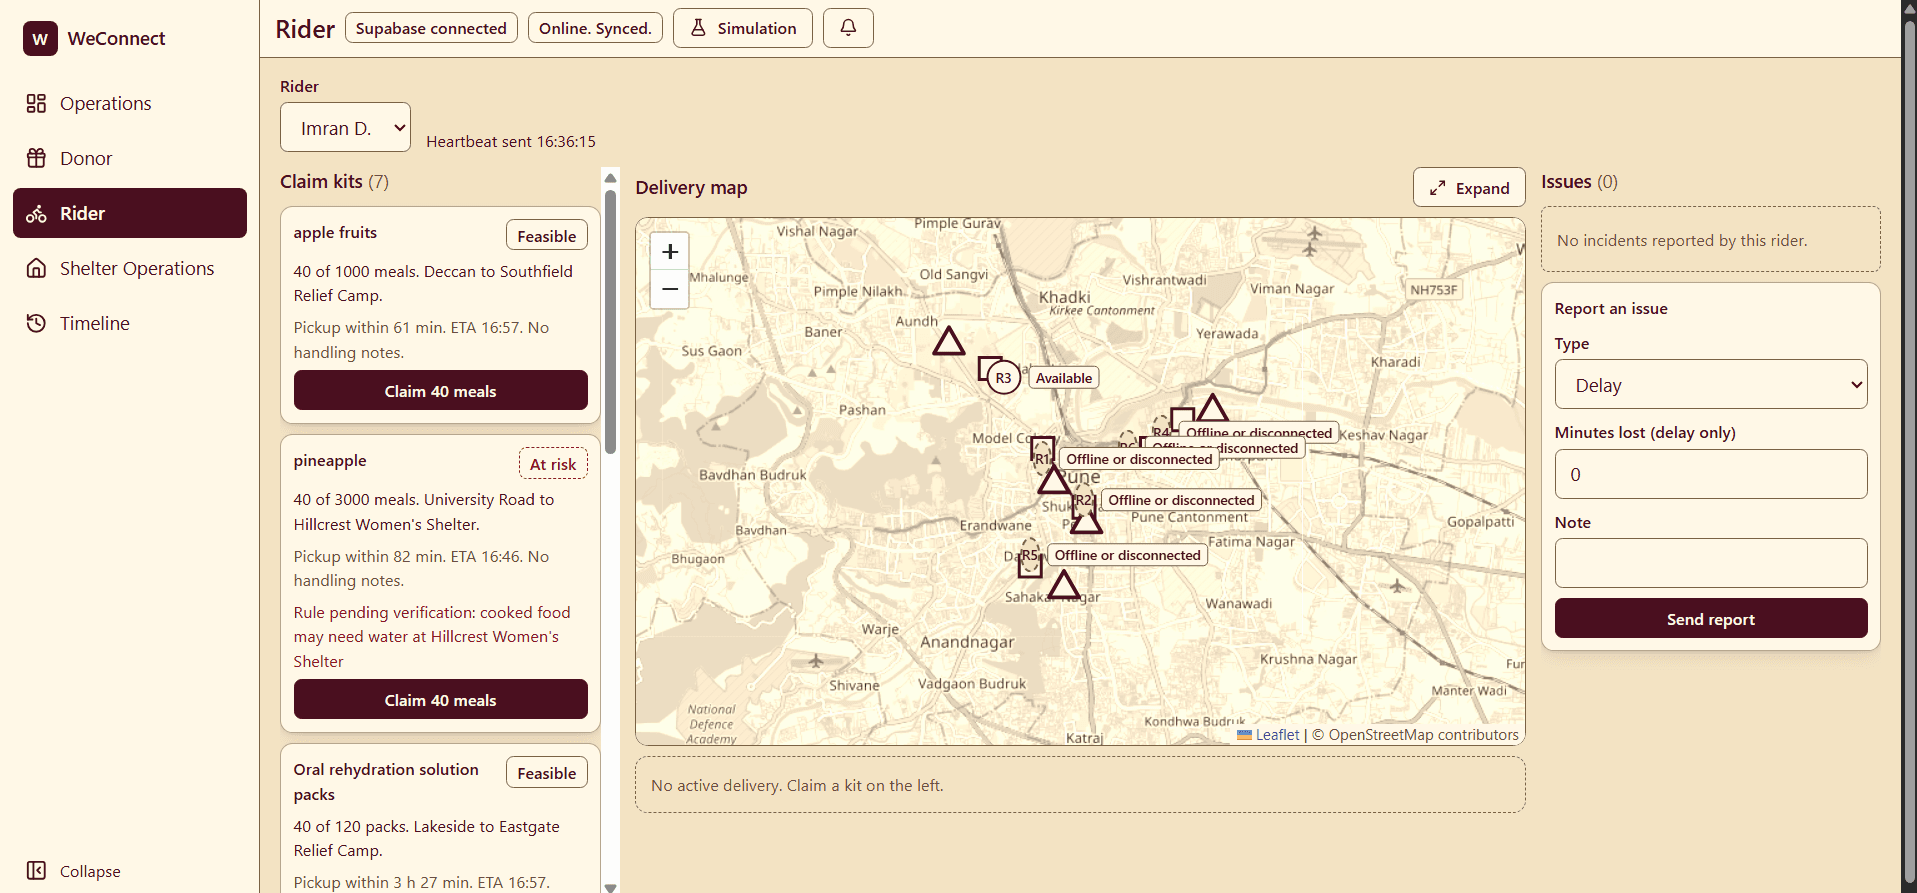1917x893 pixels.
Task: Click the Supabase connected status badge
Action: pos(431,28)
